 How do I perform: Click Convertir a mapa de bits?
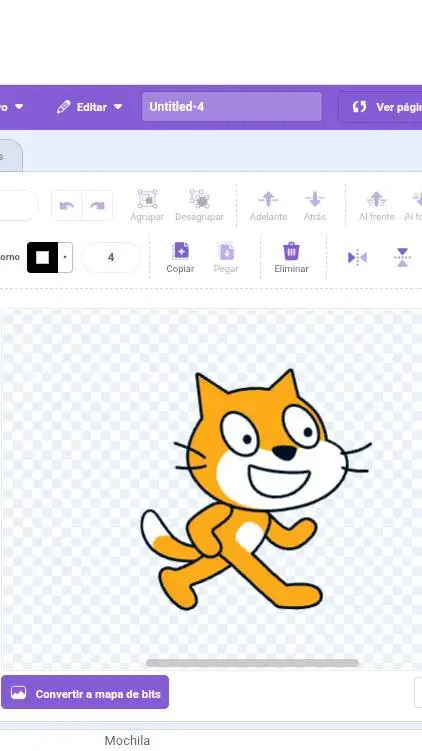pyautogui.click(x=85, y=692)
